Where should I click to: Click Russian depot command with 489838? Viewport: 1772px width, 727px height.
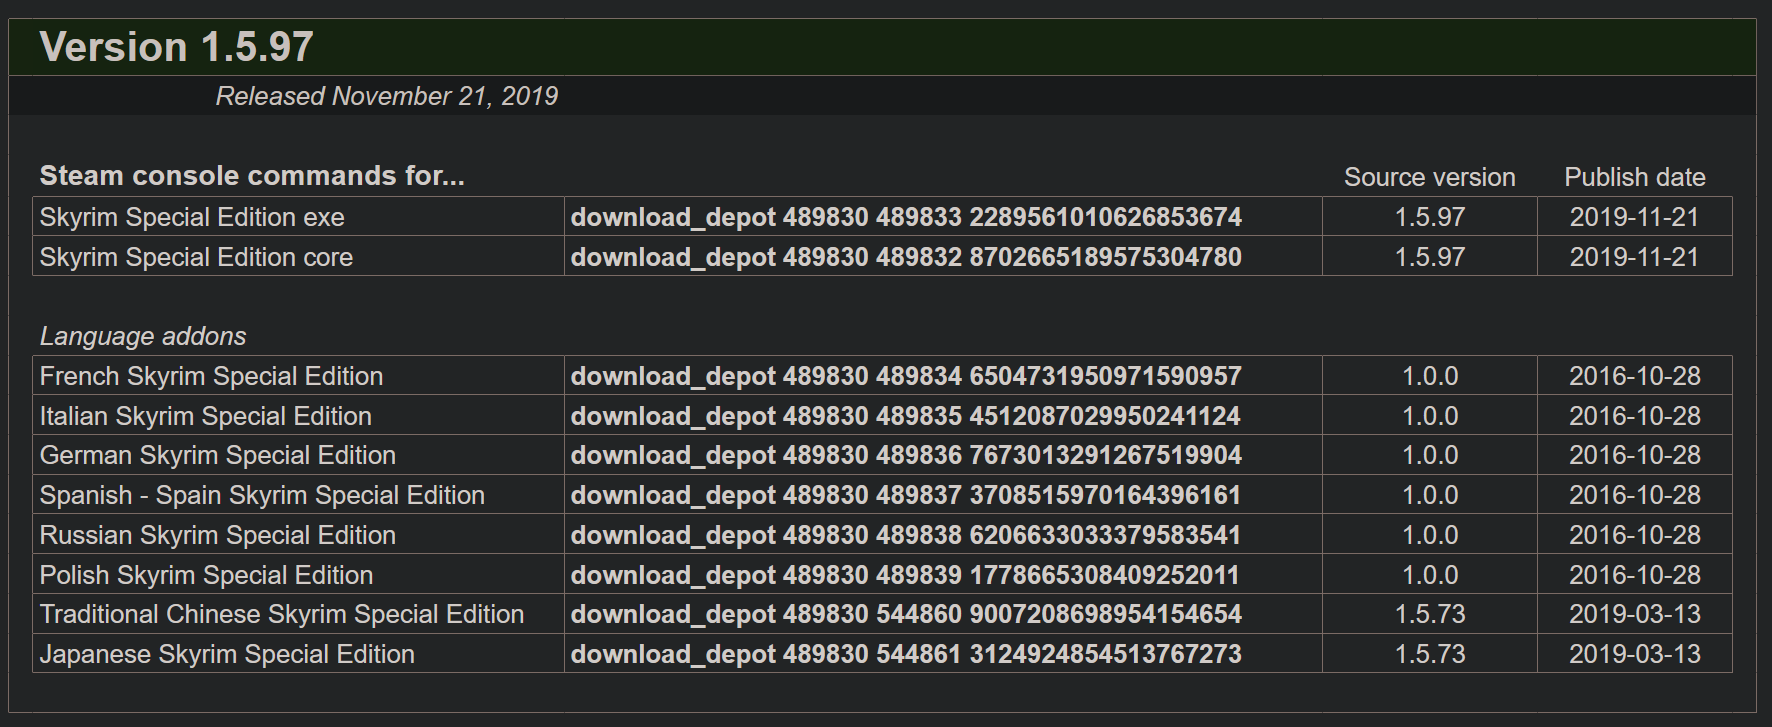pos(906,535)
